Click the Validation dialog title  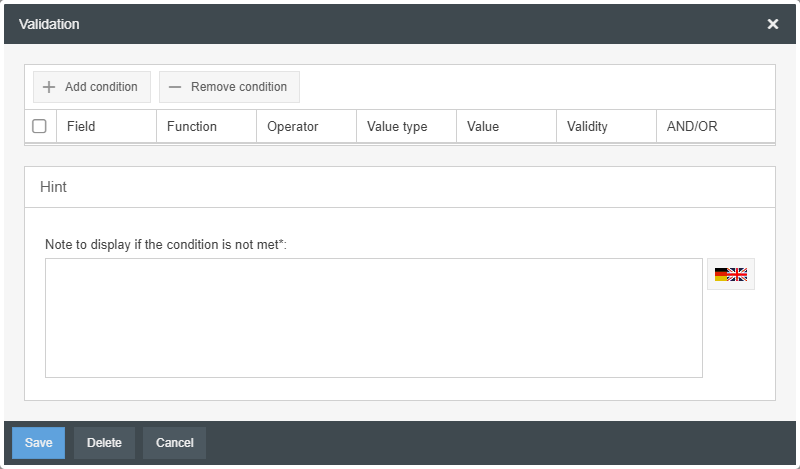click(49, 24)
